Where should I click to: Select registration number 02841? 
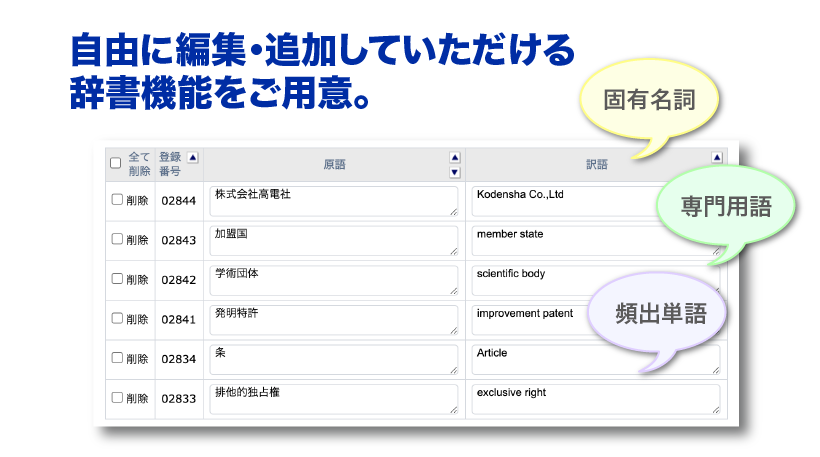coord(178,319)
